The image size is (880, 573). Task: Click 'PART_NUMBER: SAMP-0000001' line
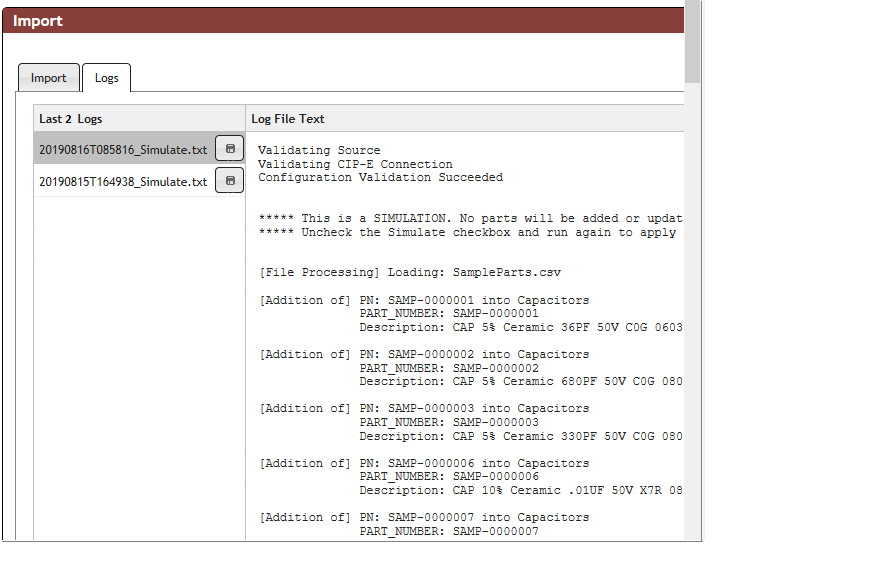(x=449, y=313)
